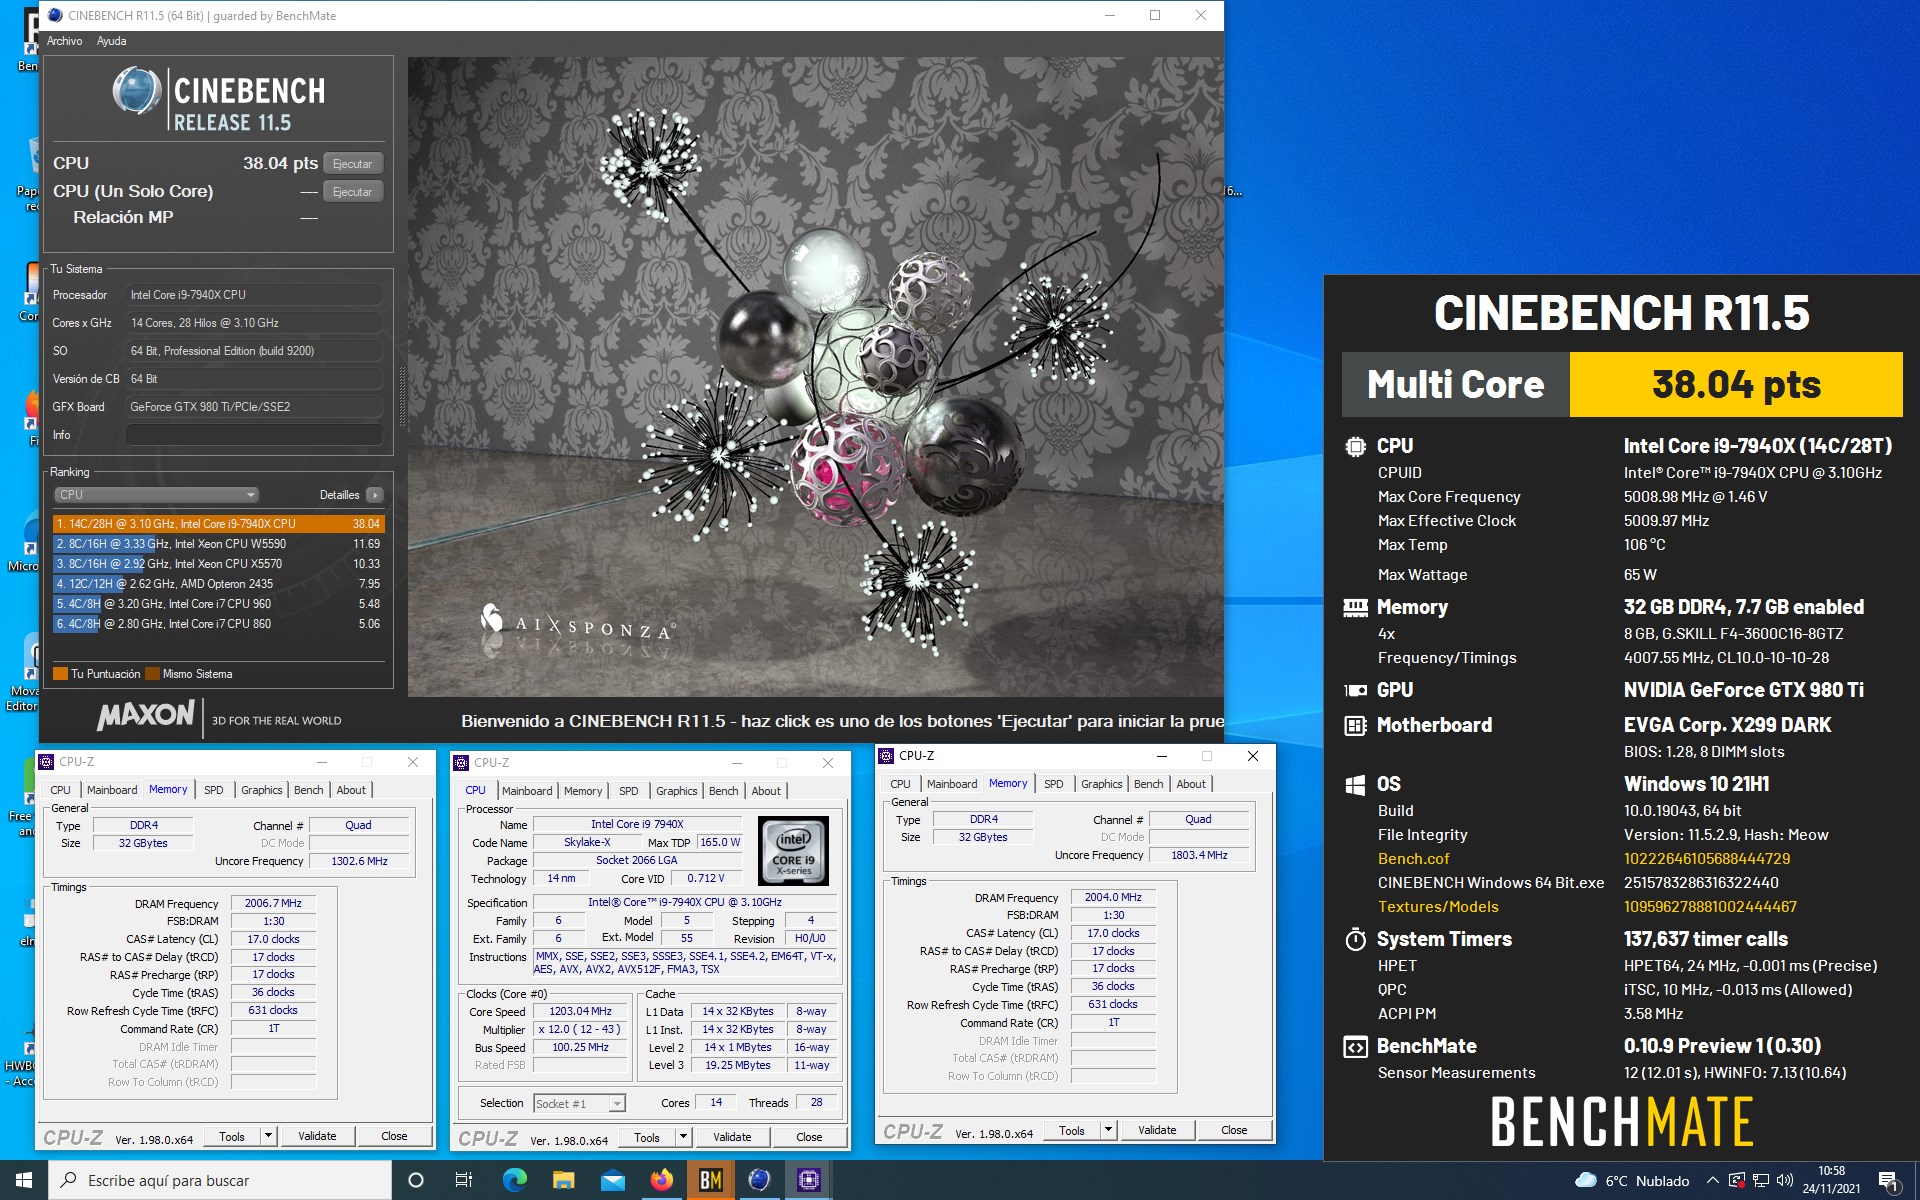The width and height of the screenshot is (1920, 1200).
Task: Click the Cinebench title bar app icon
Action: coord(55,15)
